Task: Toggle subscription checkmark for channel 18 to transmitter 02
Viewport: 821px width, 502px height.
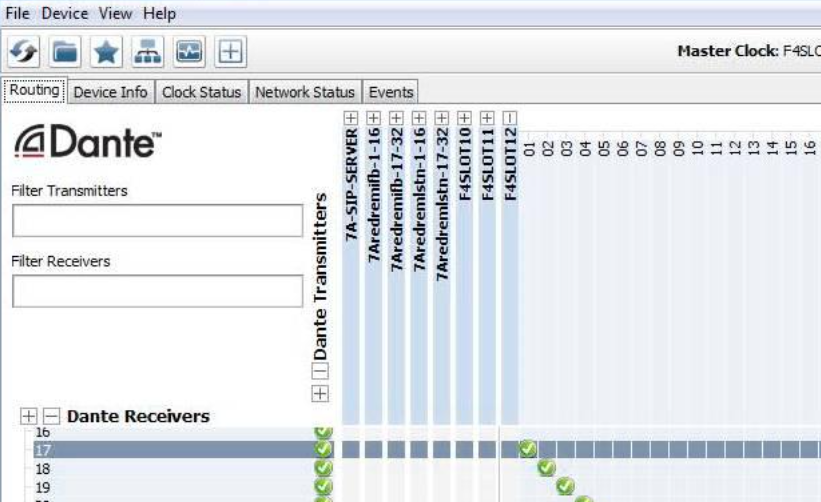Action: coord(547,467)
